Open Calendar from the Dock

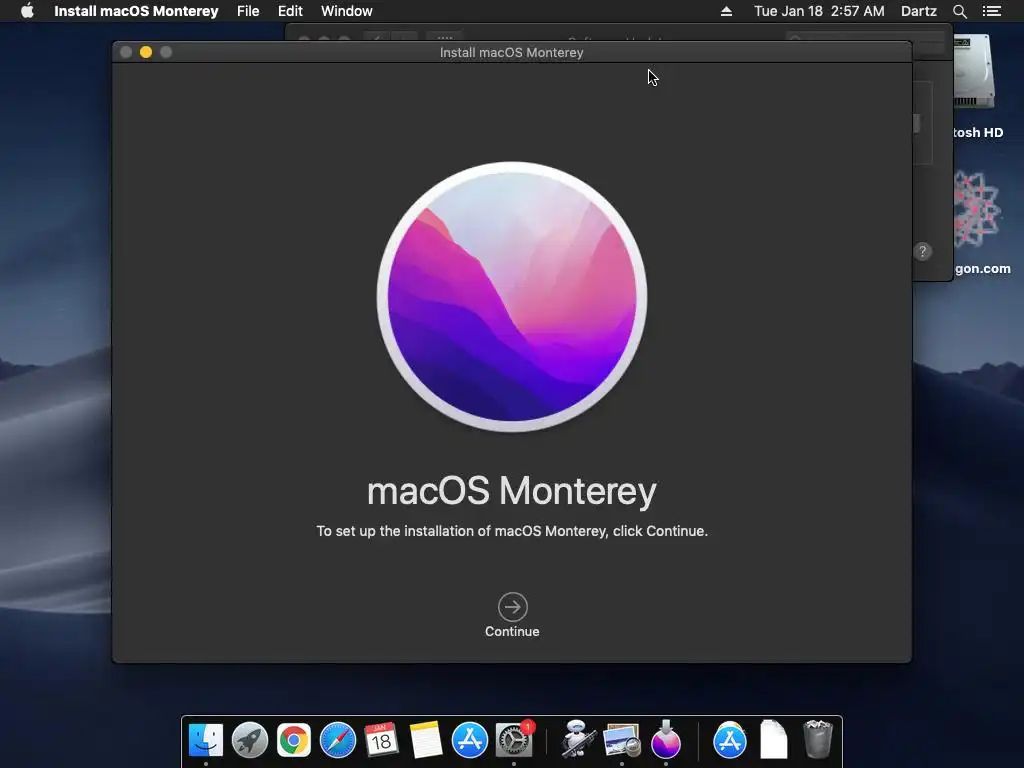[x=381, y=741]
